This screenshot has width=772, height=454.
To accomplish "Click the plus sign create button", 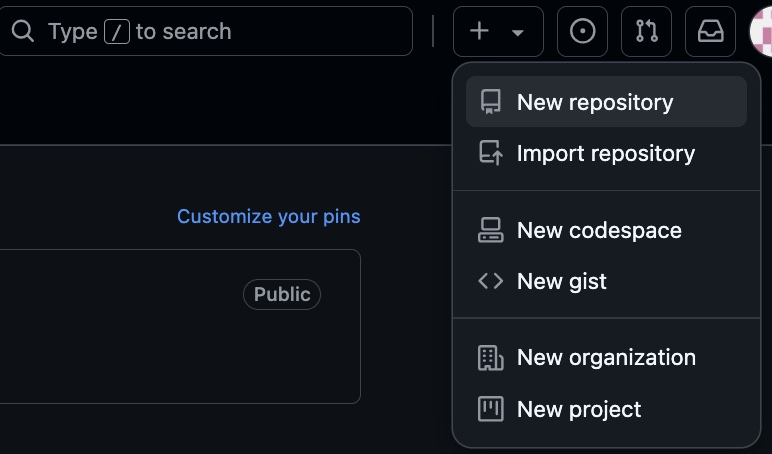I will click(x=479, y=32).
